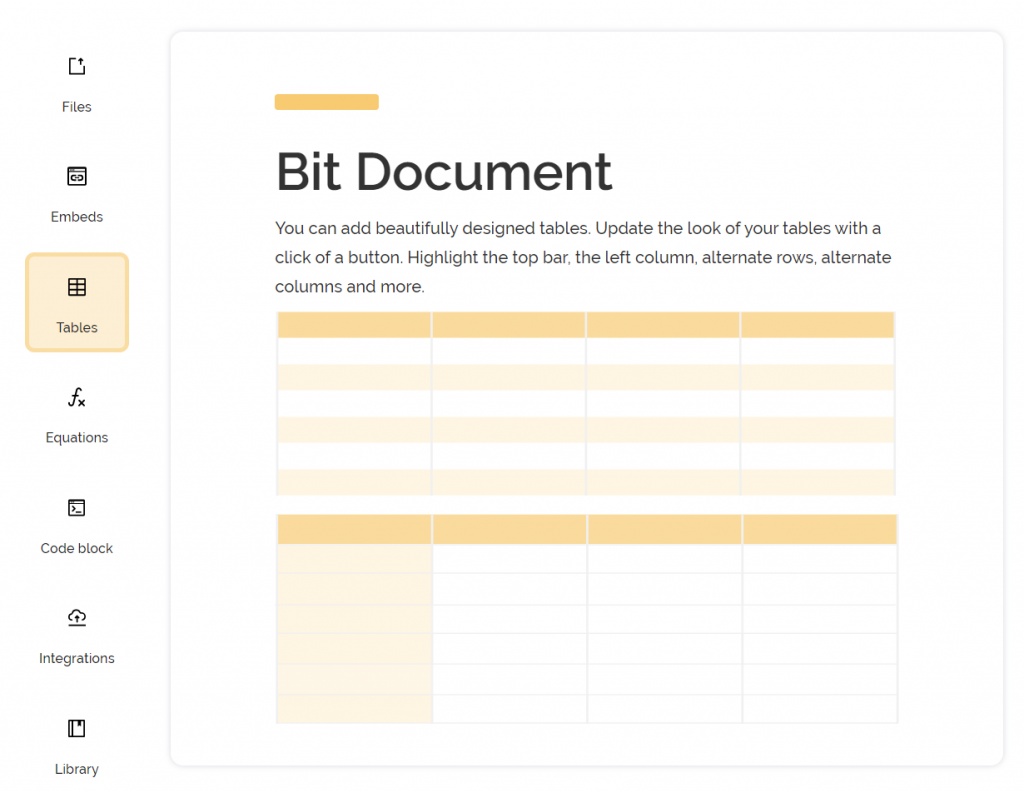
Task: Click the Embeds link-window icon
Action: (x=76, y=176)
